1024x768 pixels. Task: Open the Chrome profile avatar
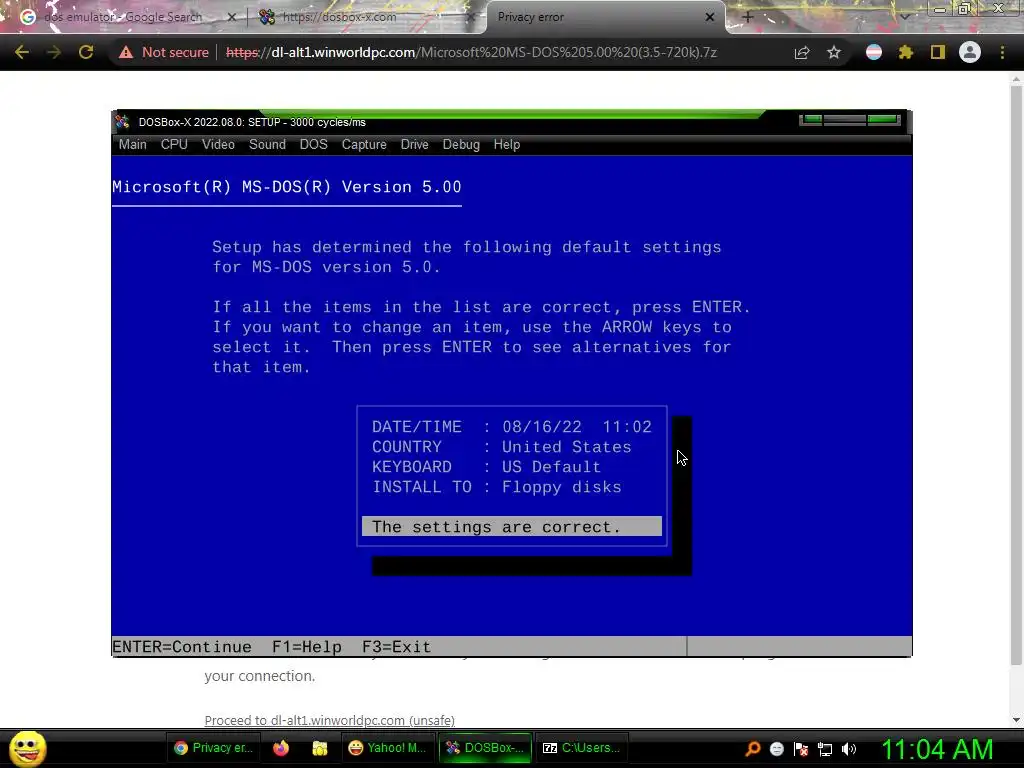[970, 52]
